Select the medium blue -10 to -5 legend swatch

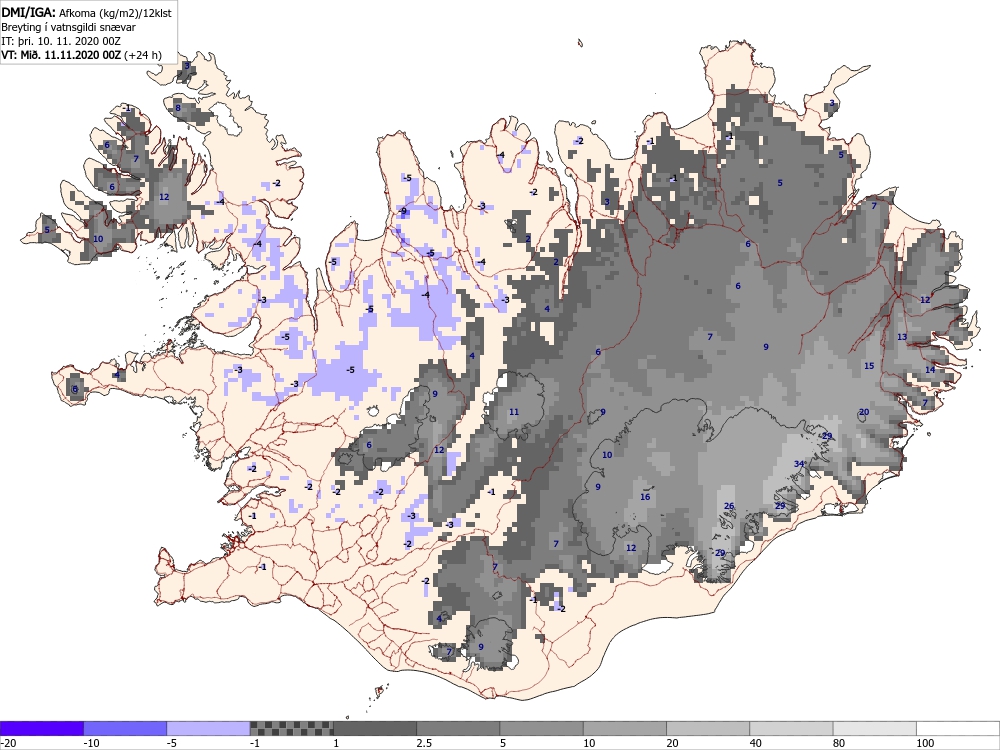pyautogui.click(x=125, y=728)
